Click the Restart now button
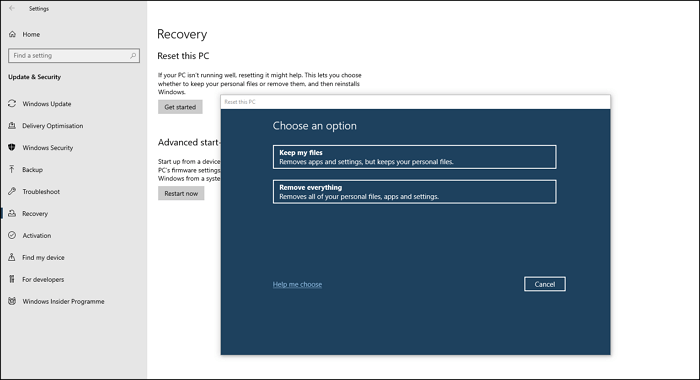 pyautogui.click(x=181, y=193)
